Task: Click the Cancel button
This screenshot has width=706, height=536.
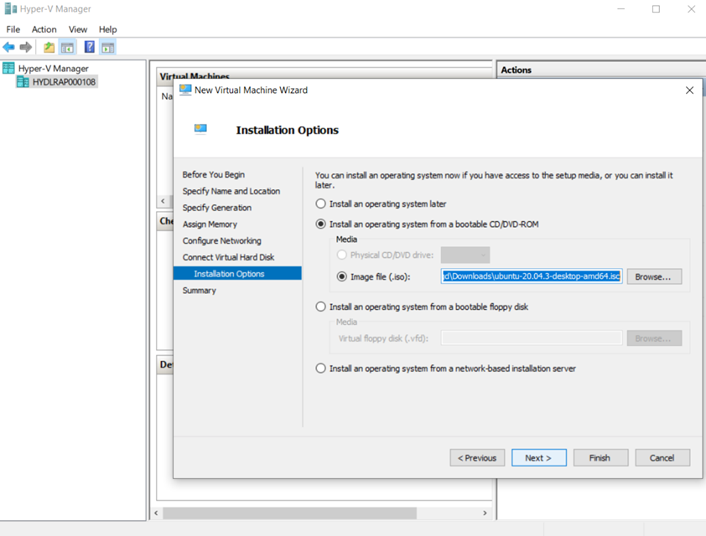Action: coord(662,458)
